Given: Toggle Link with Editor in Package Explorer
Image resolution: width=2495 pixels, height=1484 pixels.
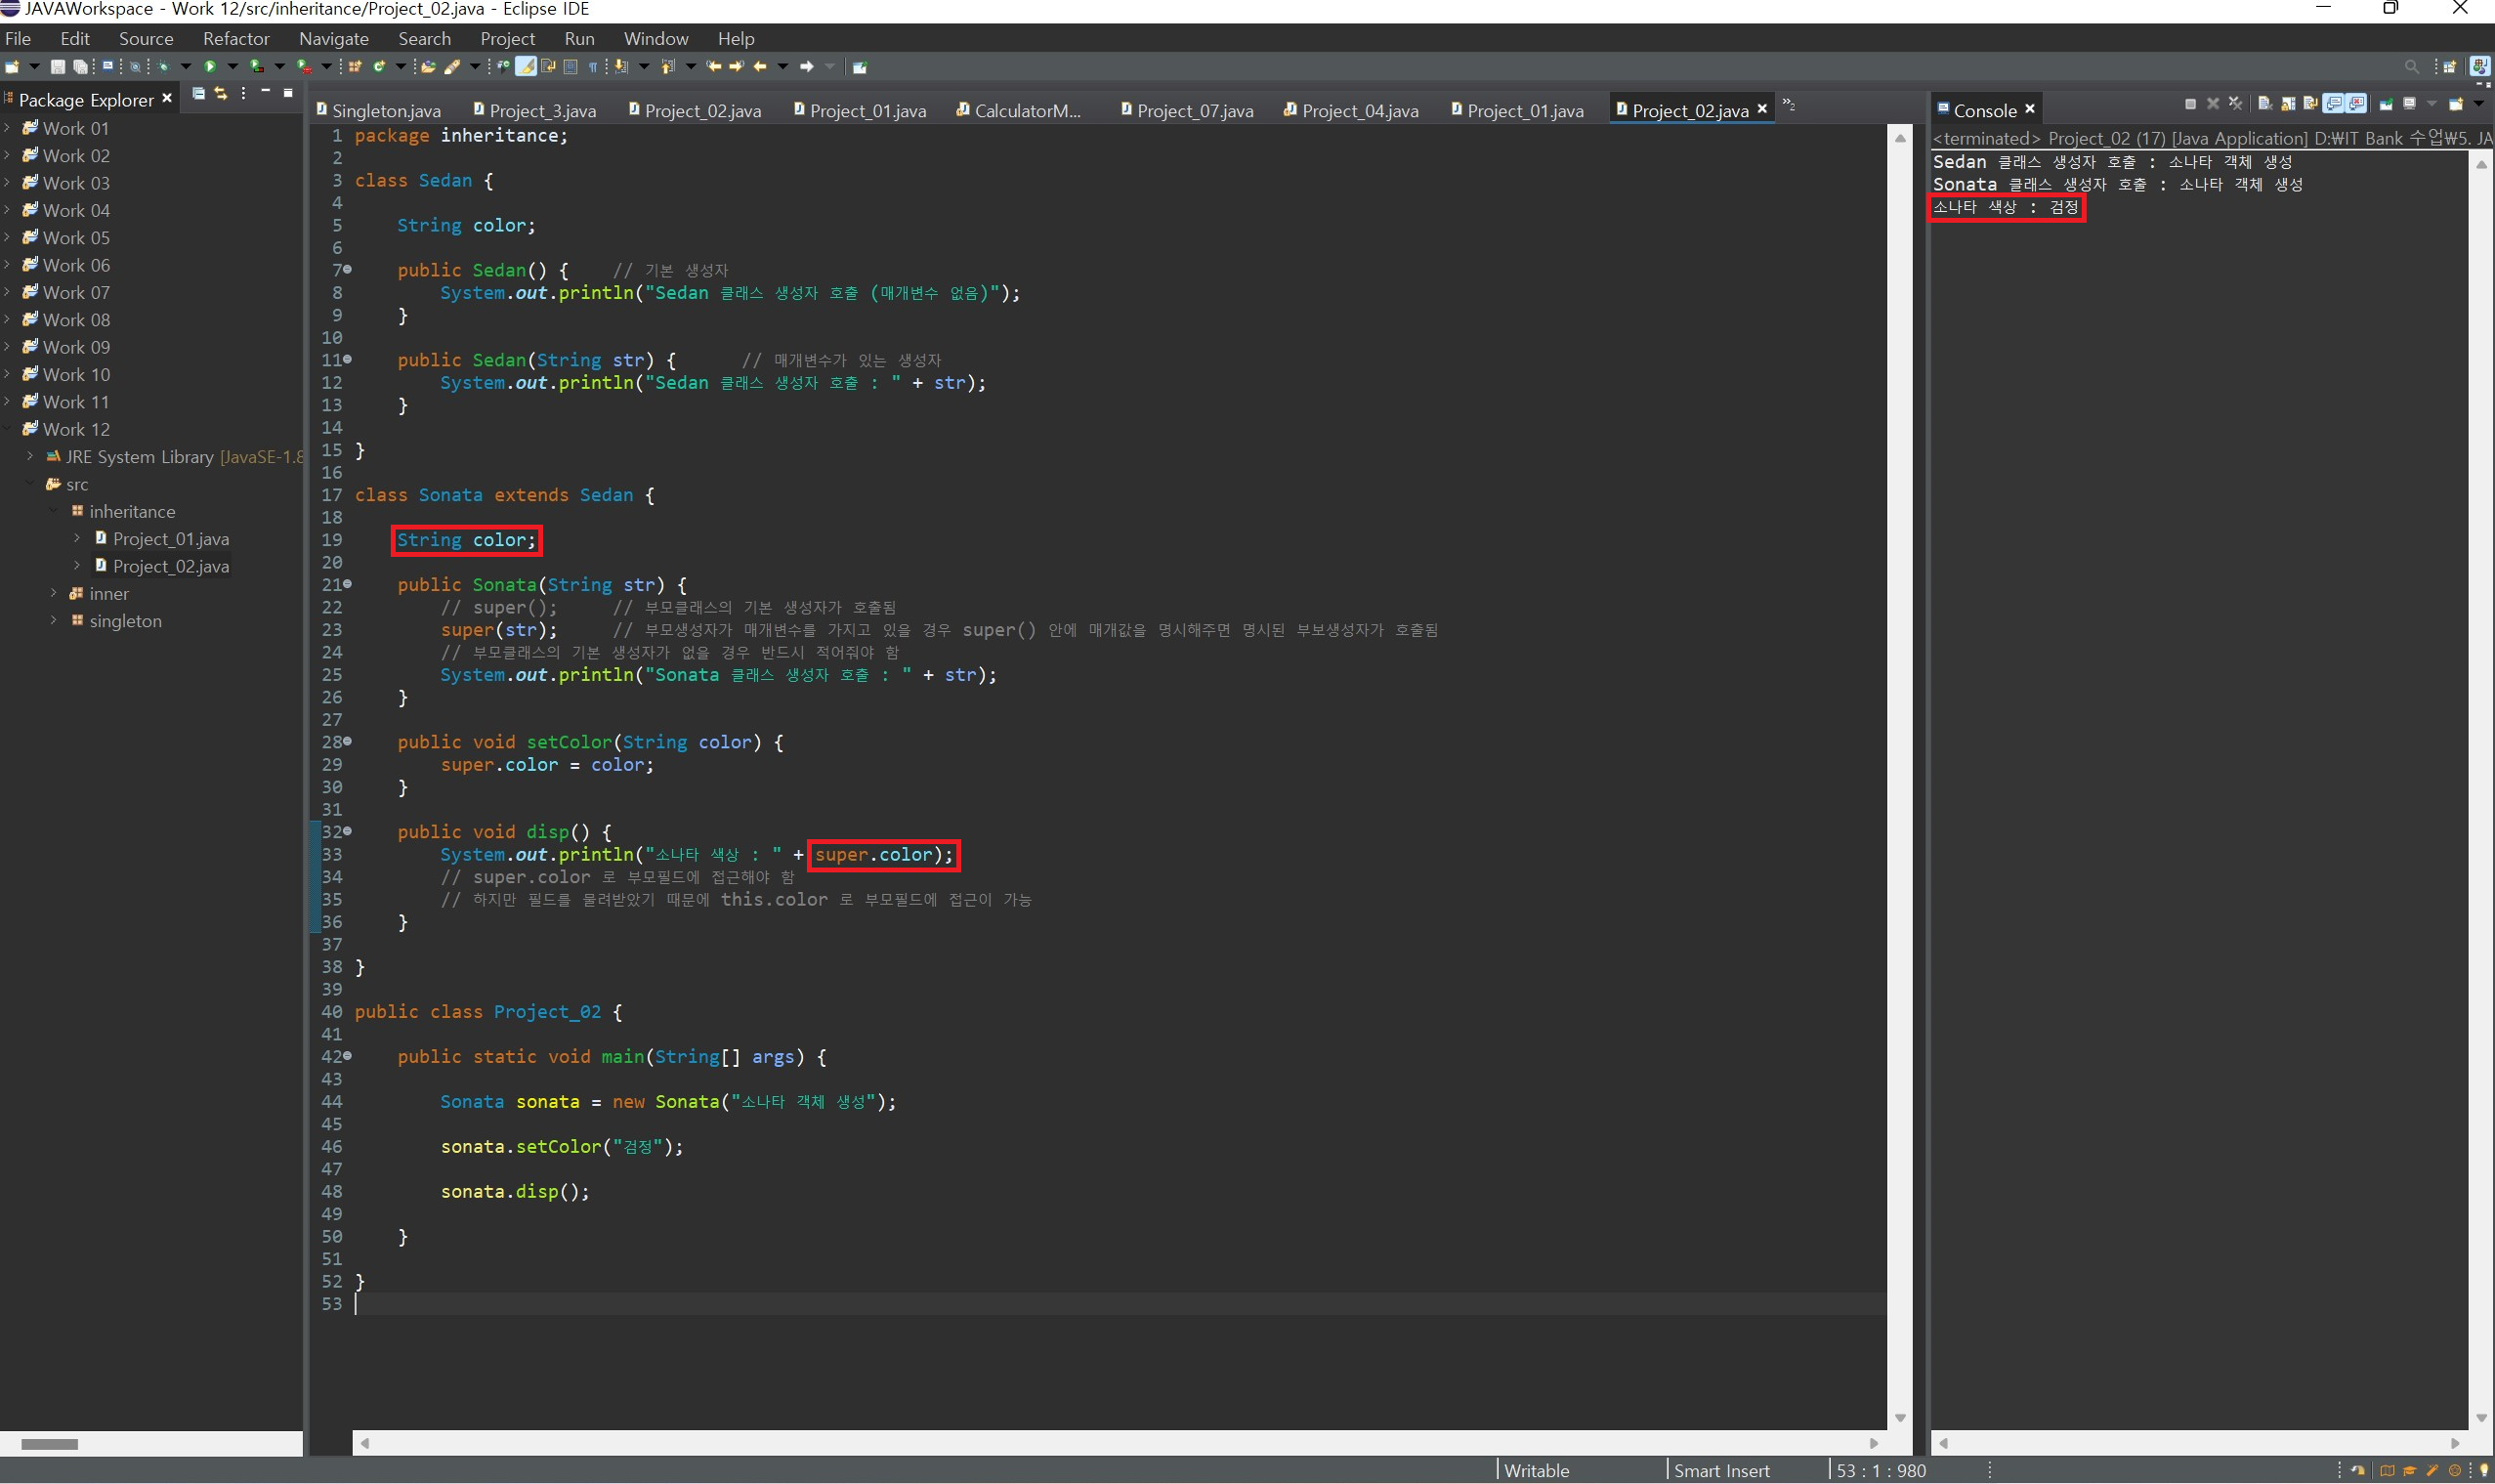Looking at the screenshot, I should pos(221,93).
